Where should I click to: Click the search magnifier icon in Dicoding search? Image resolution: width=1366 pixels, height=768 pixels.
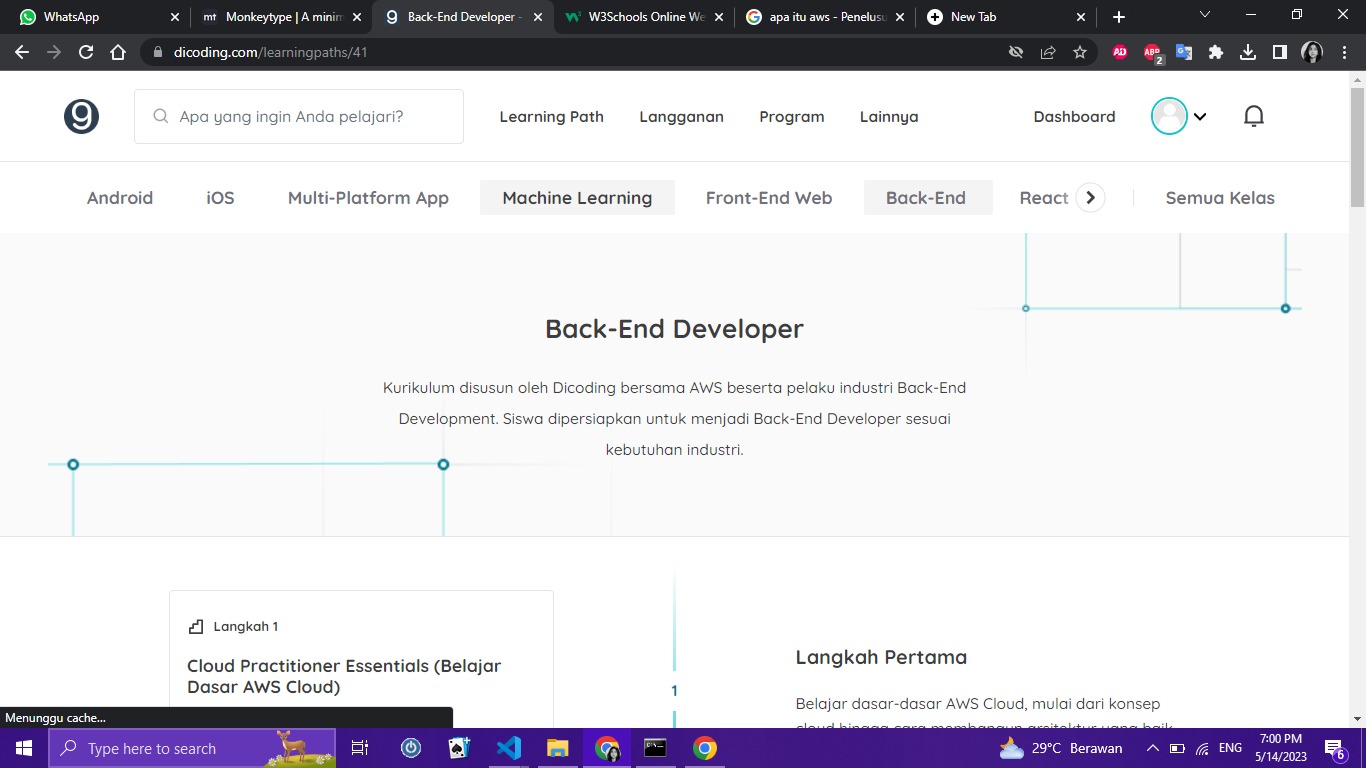pos(160,116)
